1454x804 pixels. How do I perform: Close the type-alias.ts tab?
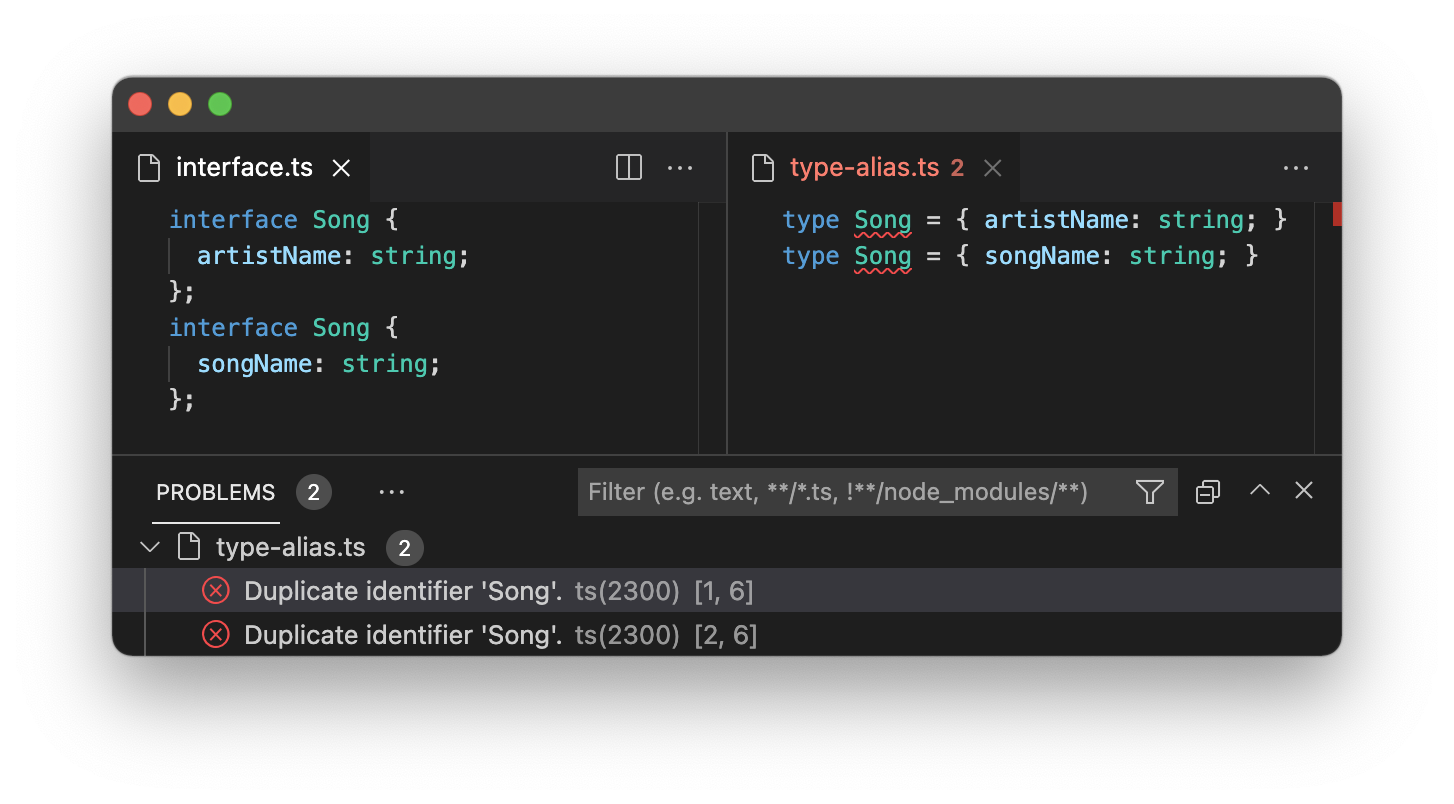992,168
